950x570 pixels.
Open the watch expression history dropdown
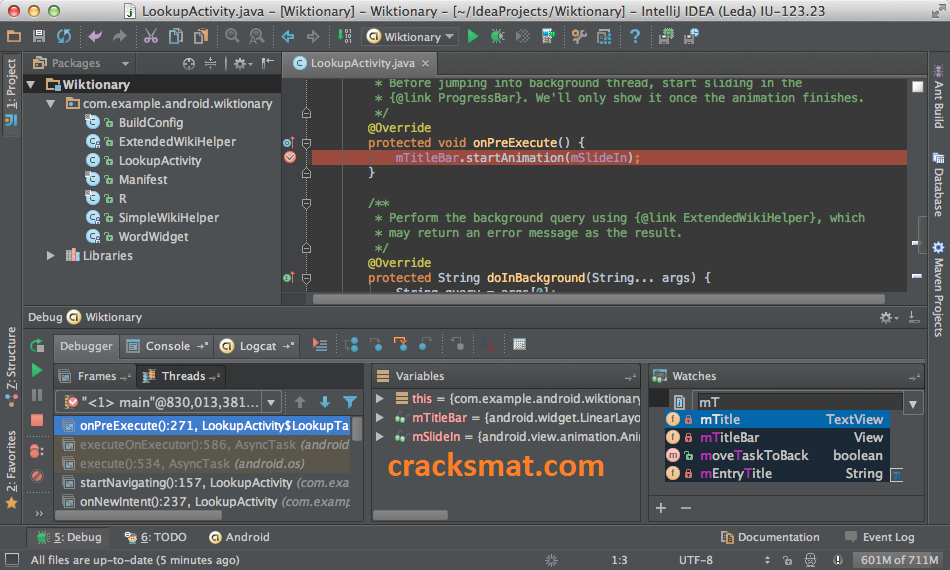point(912,403)
